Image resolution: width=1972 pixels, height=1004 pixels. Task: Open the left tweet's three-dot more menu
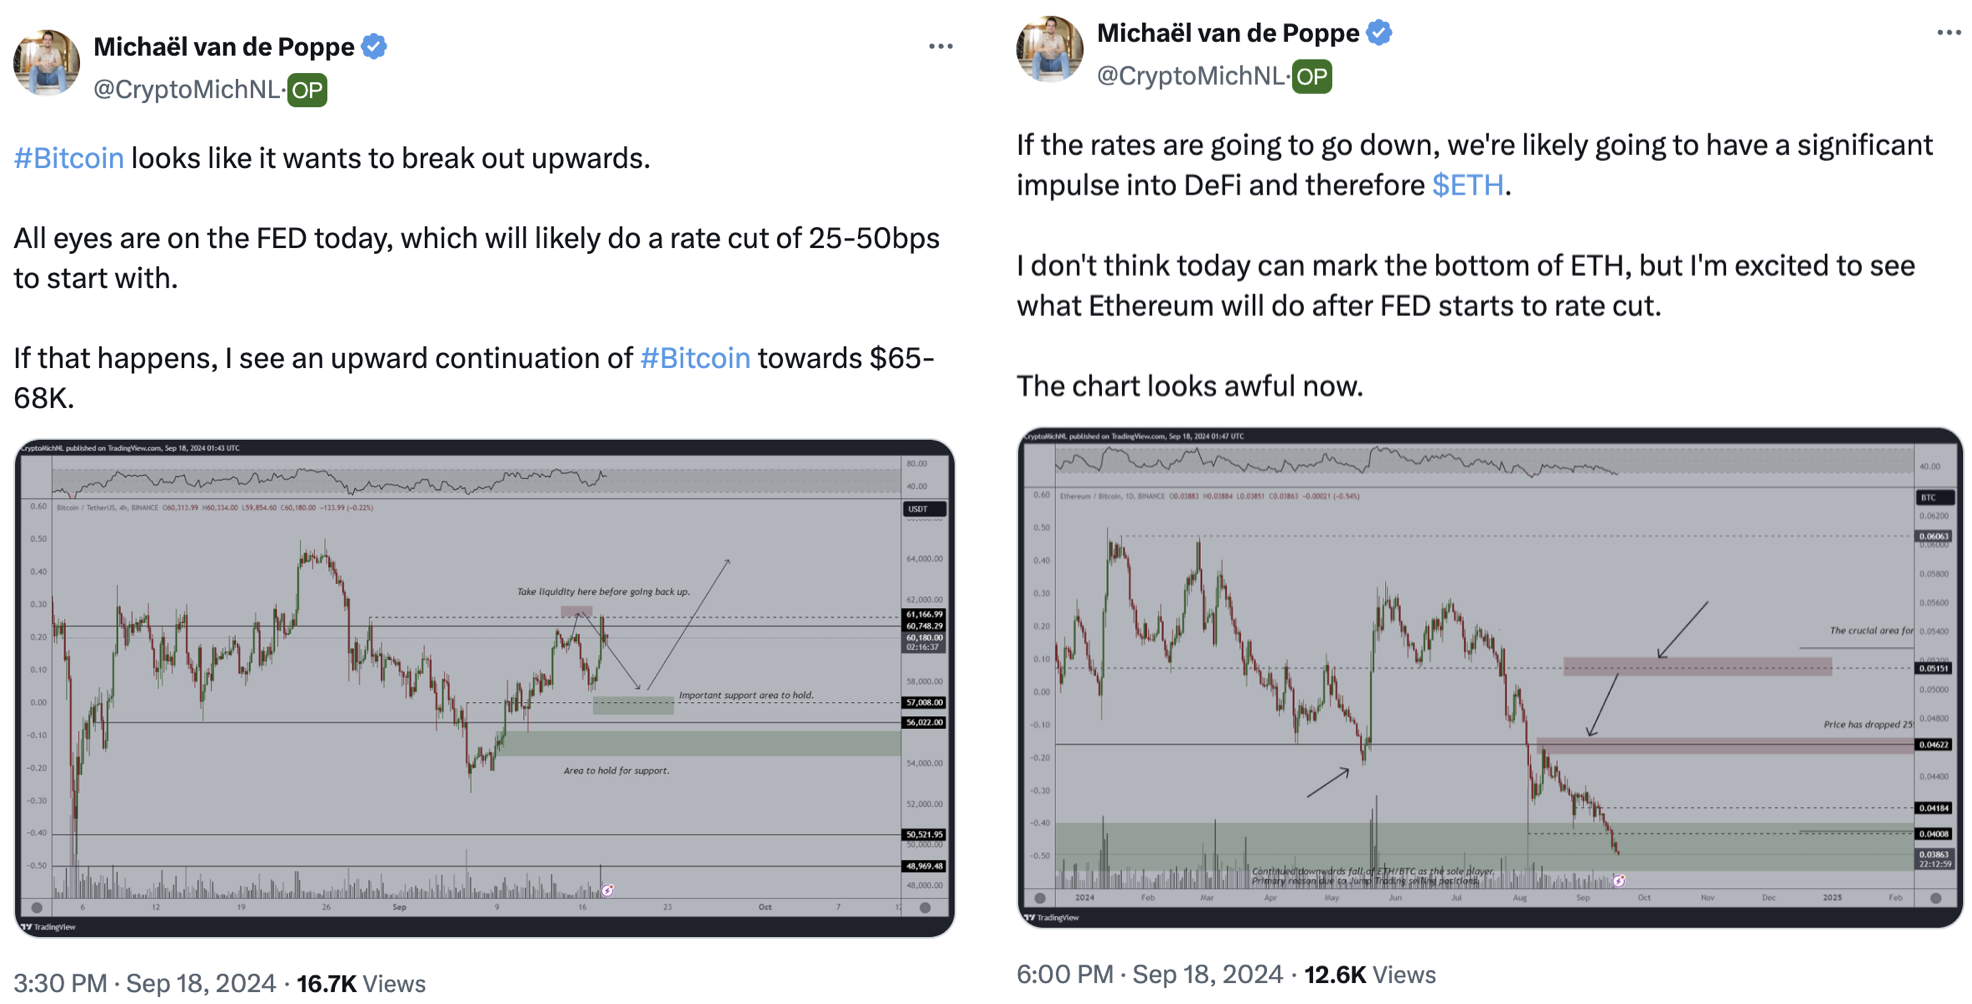[x=940, y=47]
